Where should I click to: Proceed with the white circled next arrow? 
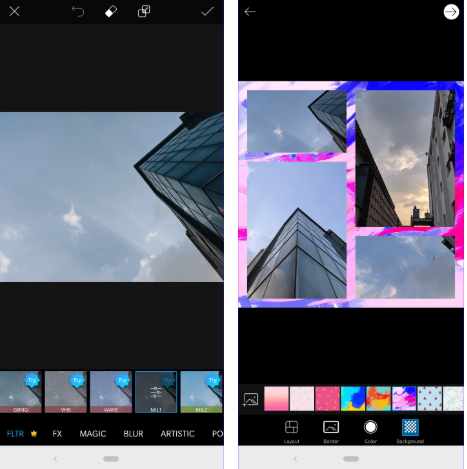pyautogui.click(x=451, y=12)
